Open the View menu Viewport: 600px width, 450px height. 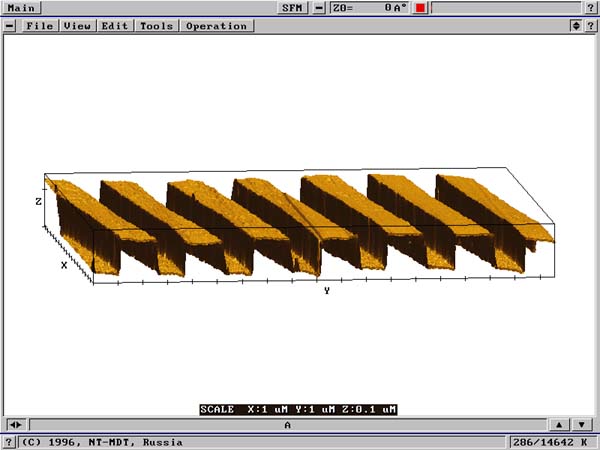click(77, 25)
